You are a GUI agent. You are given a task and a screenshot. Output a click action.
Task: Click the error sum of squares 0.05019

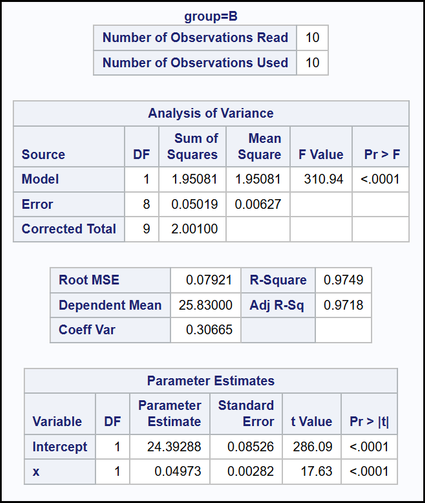194,204
